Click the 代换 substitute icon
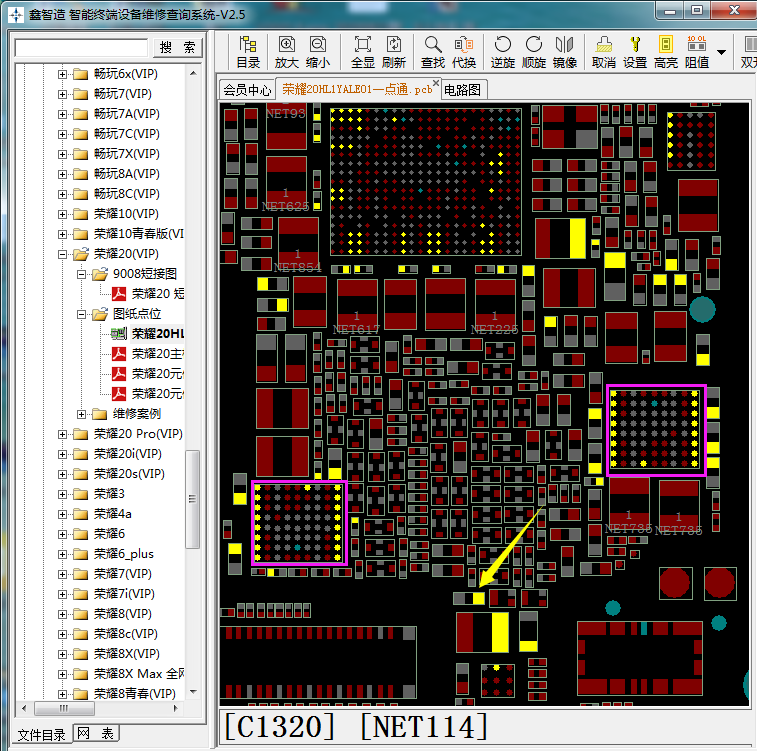 click(464, 52)
